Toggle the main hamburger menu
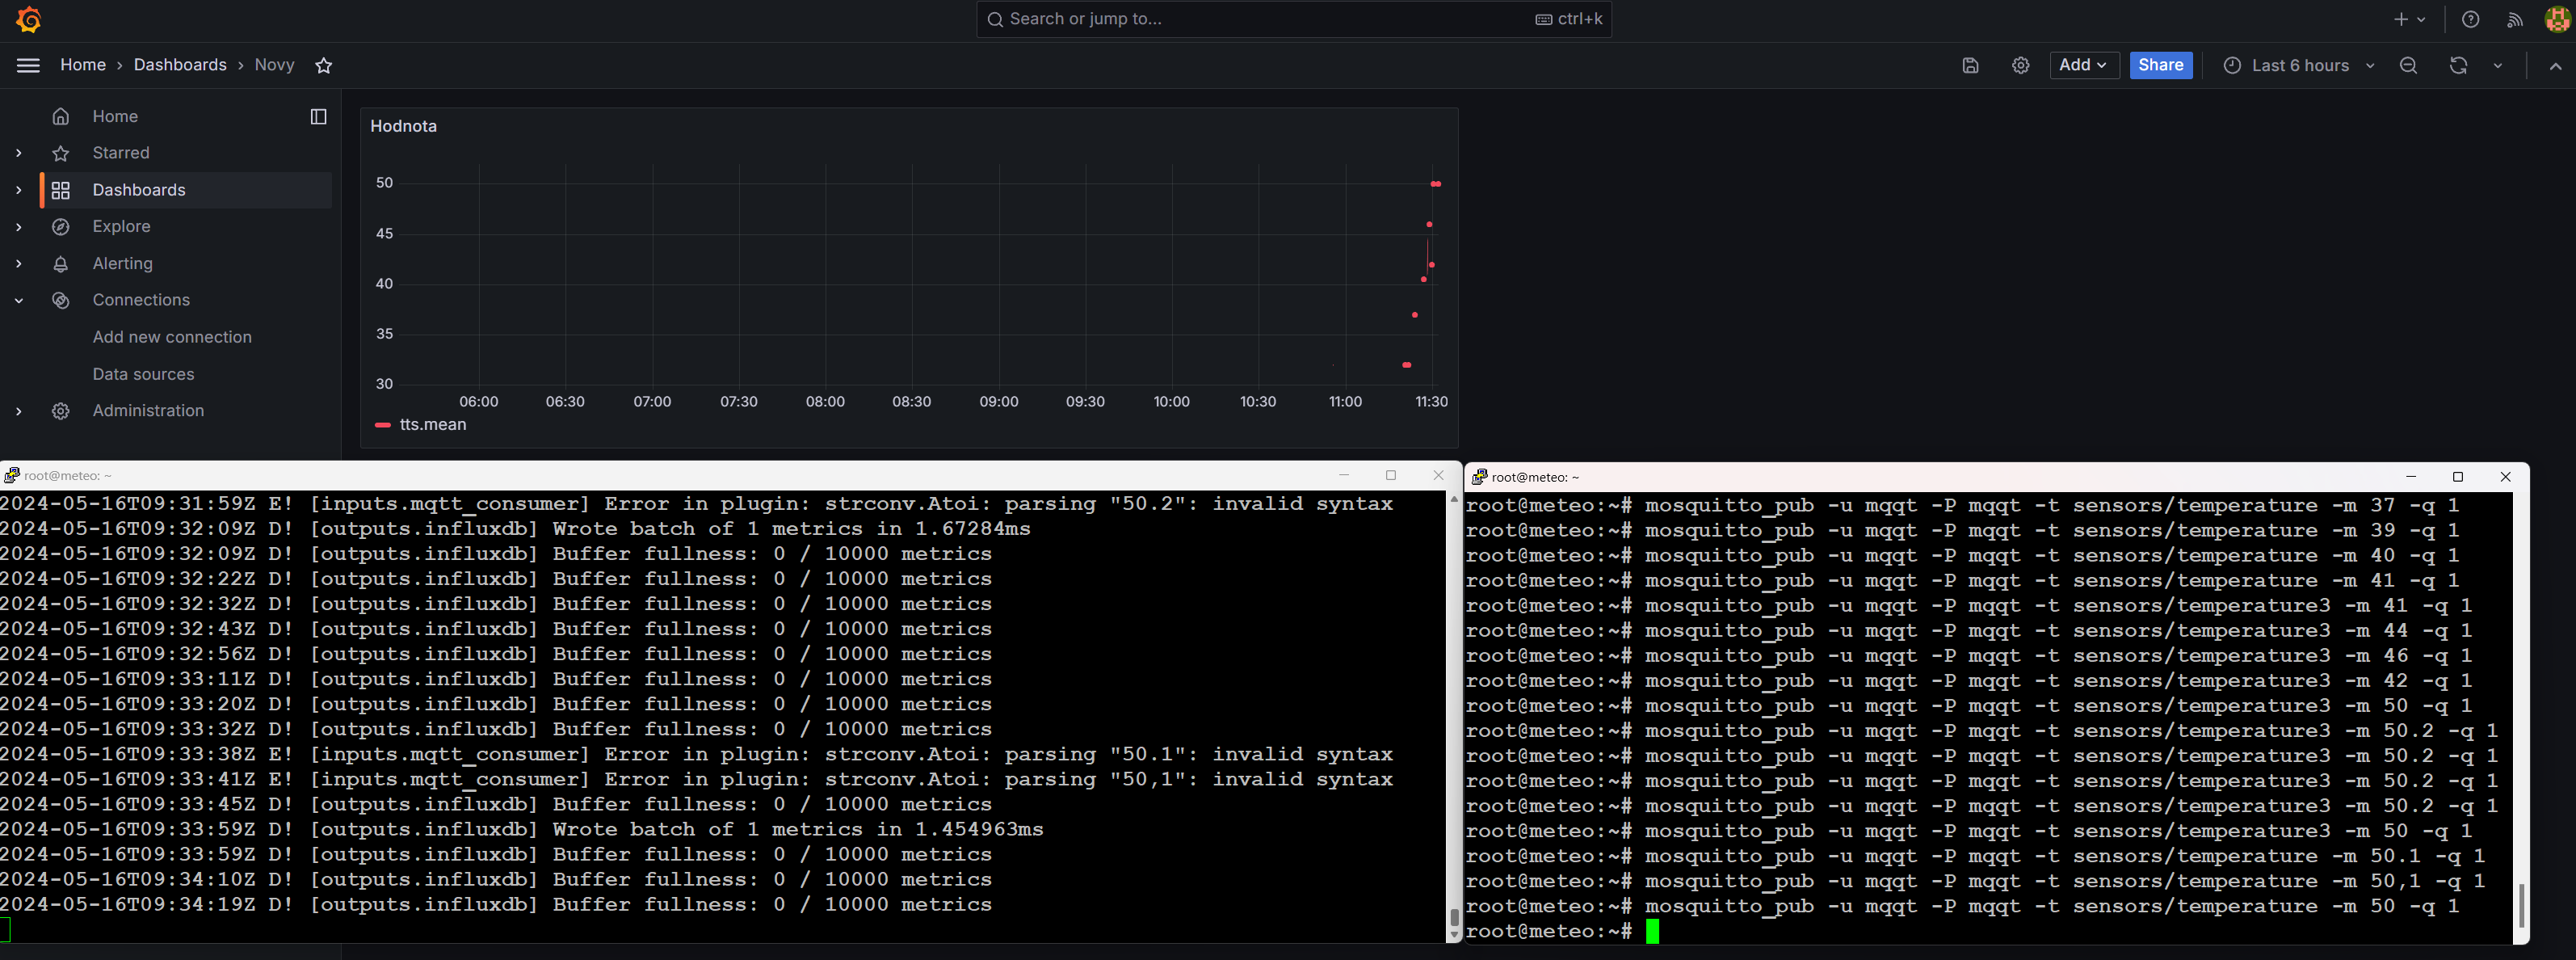 pos(28,66)
